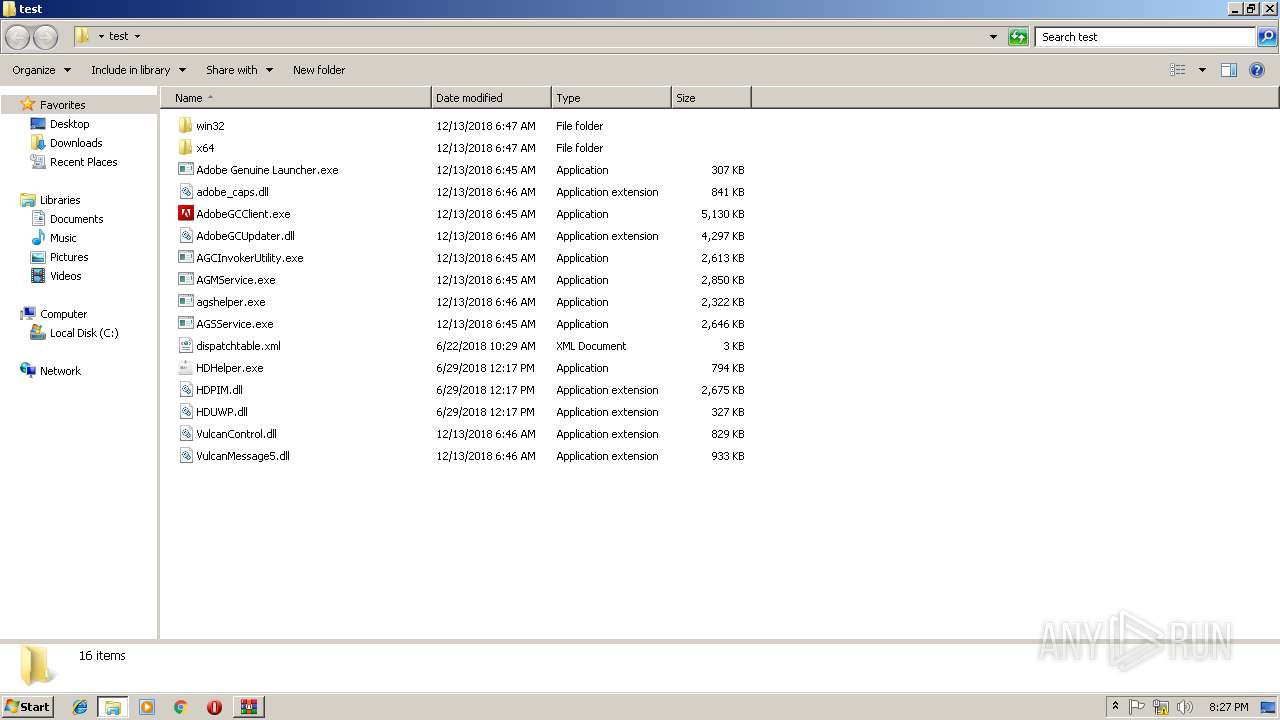Expand the test breadcrumb arrow
Image resolution: width=1280 pixels, height=720 pixels.
coord(137,37)
